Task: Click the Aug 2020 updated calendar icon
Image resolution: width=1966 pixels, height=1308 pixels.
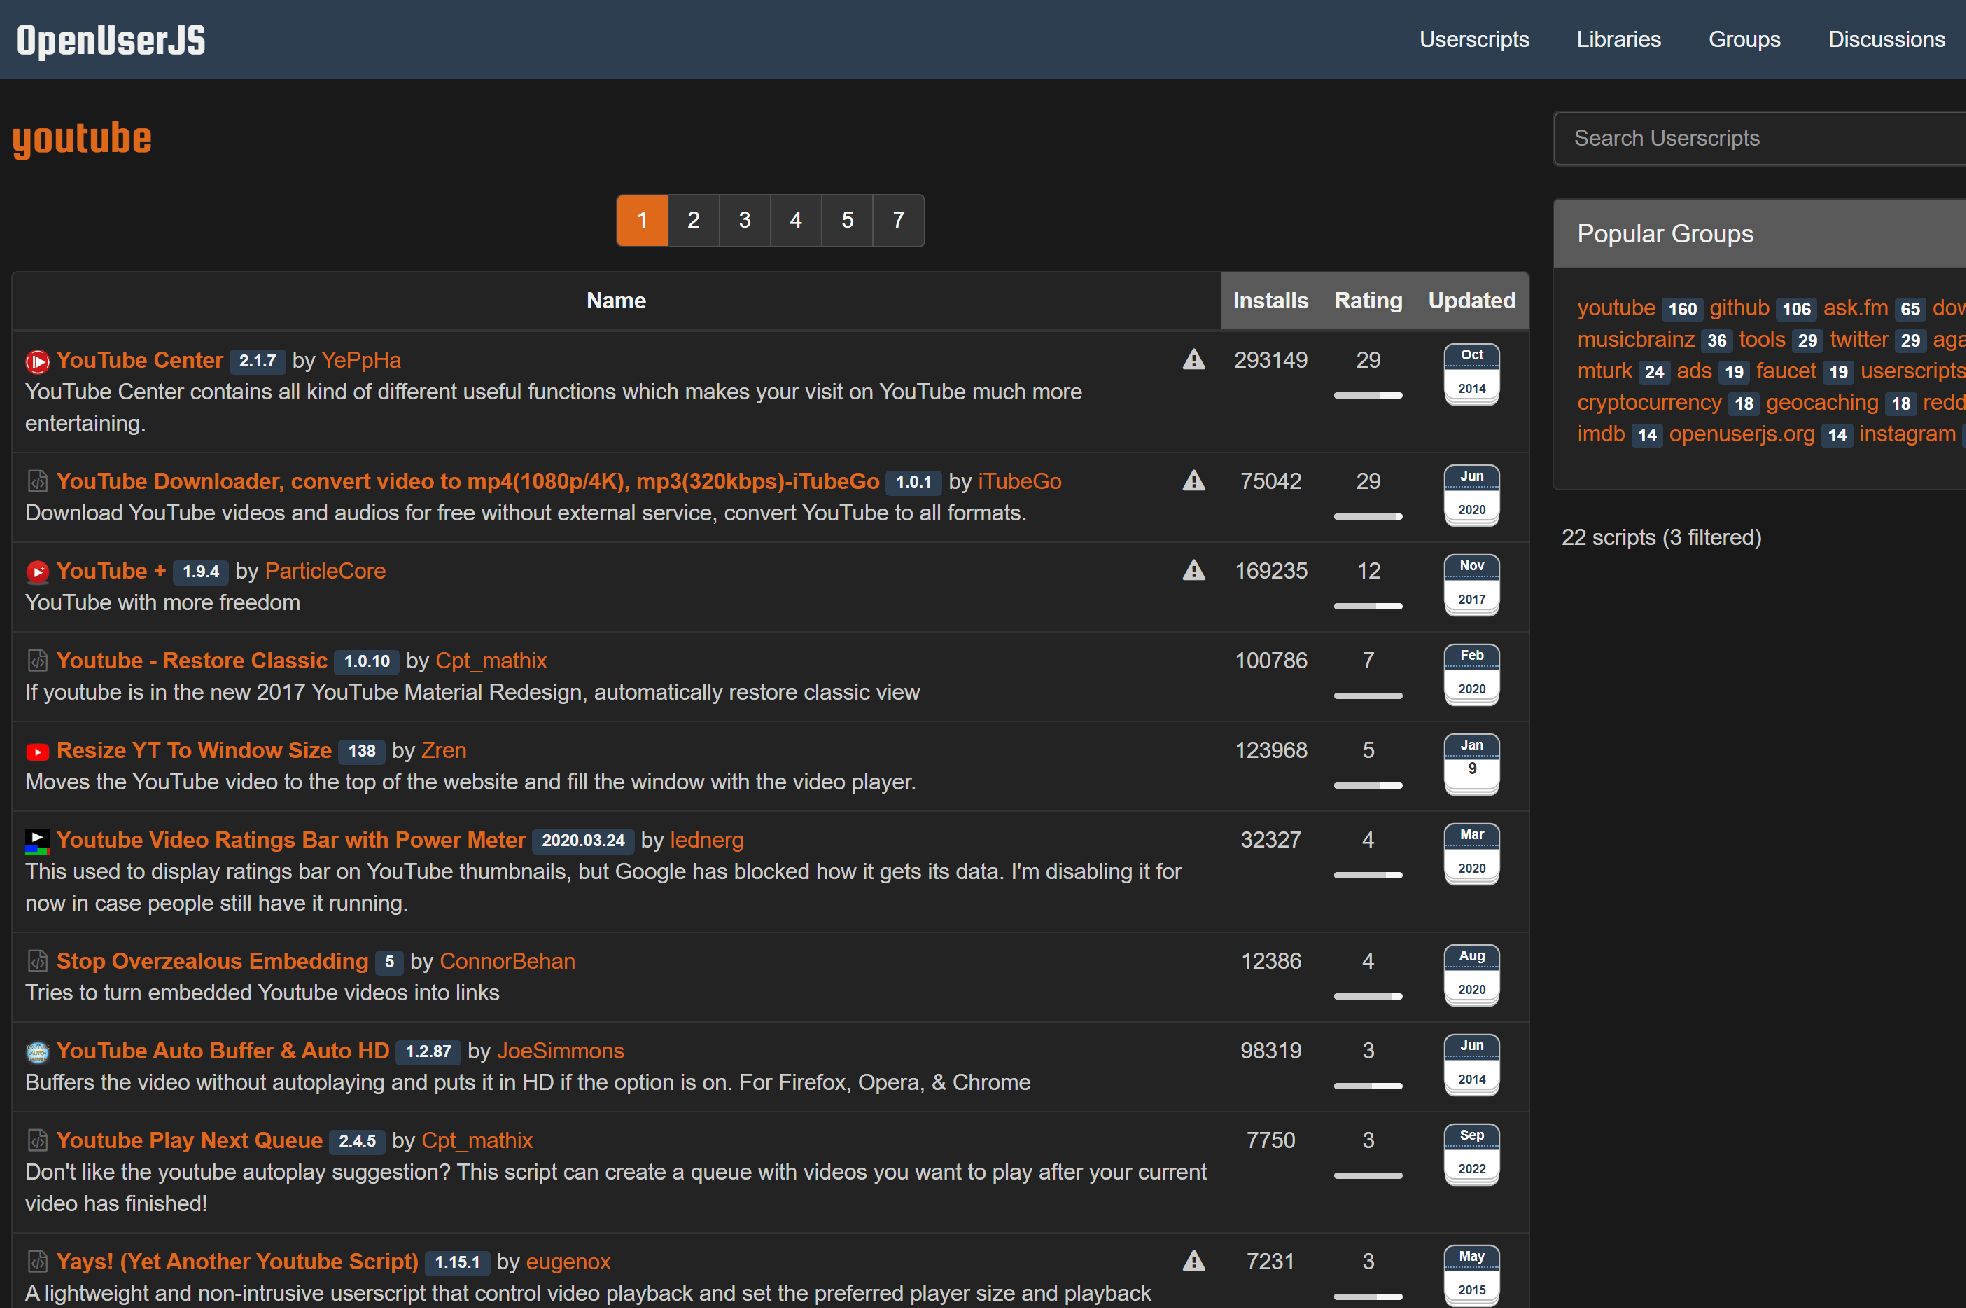Action: [1471, 975]
